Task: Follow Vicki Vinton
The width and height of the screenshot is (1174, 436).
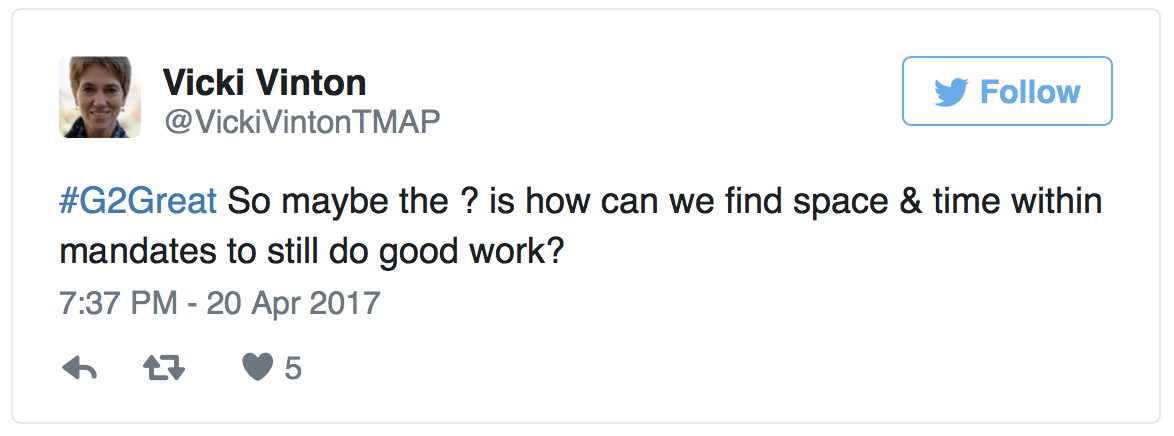Action: click(x=1007, y=91)
